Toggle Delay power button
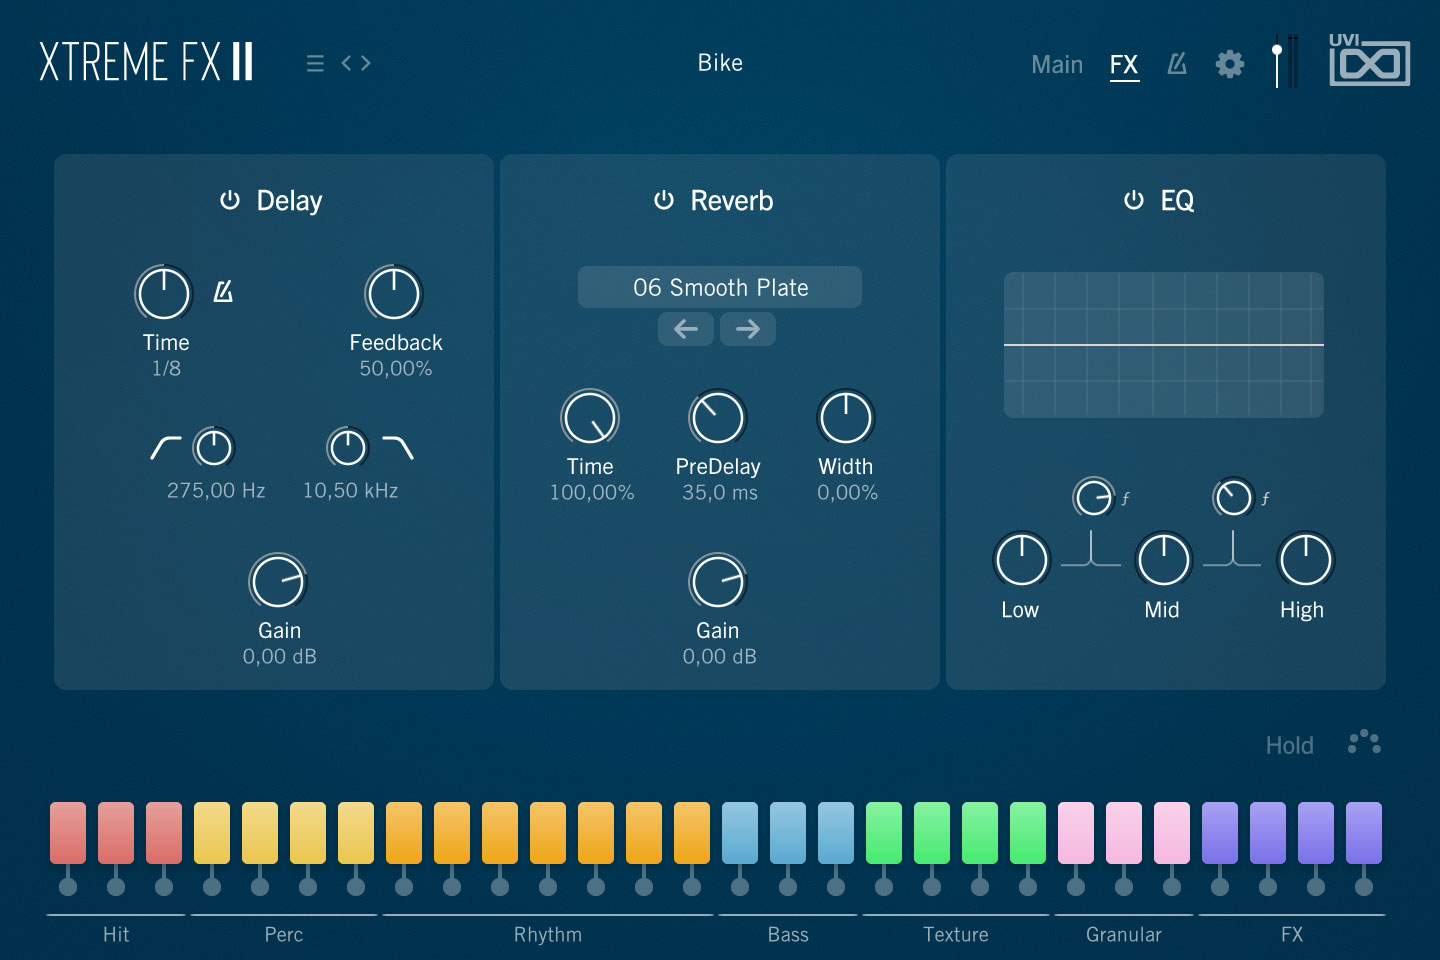This screenshot has width=1440, height=960. (230, 200)
